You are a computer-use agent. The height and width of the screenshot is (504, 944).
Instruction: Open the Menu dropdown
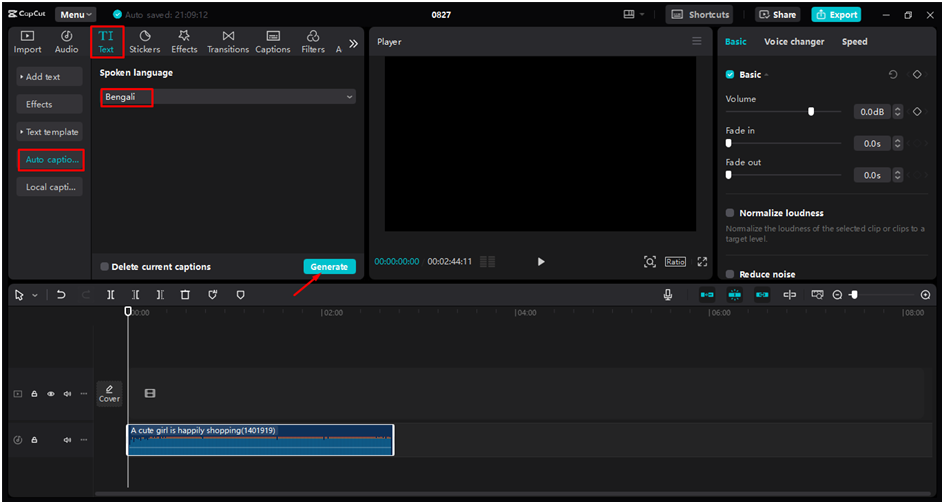[x=76, y=14]
